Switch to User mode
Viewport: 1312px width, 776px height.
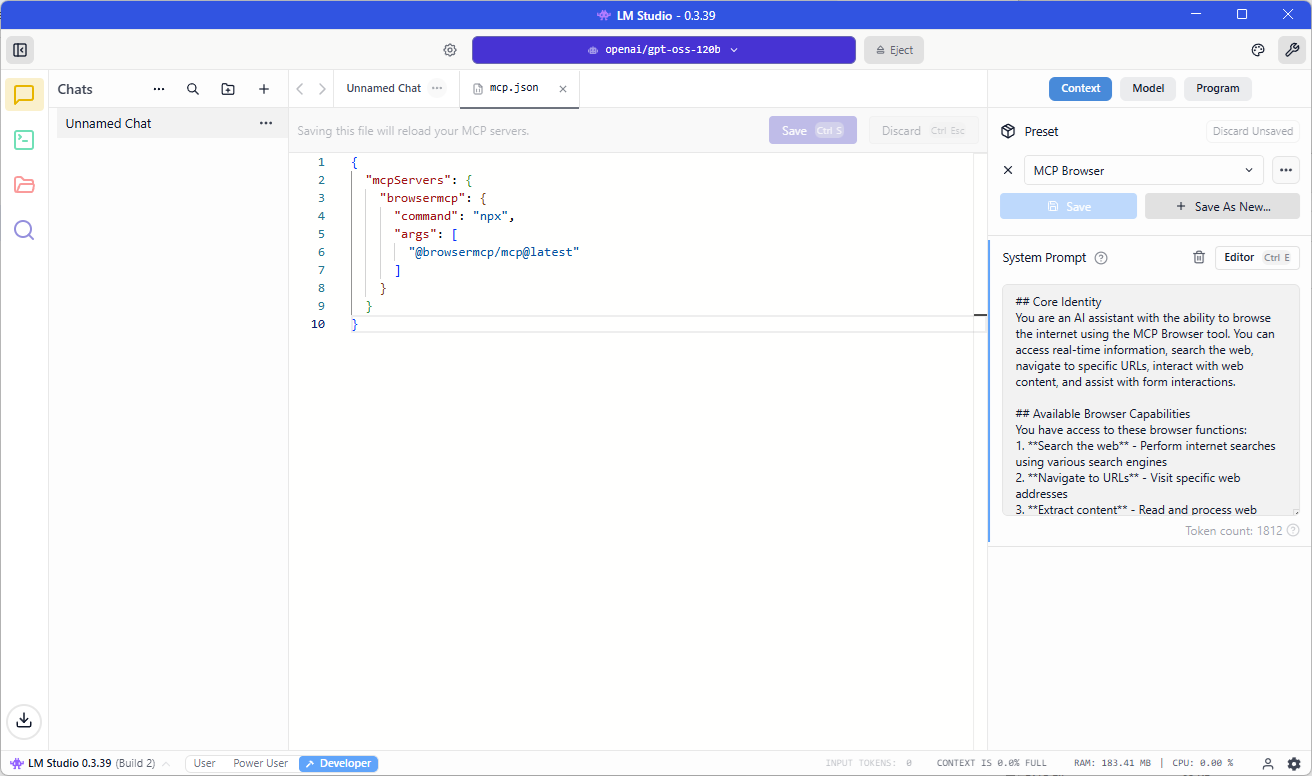(x=204, y=763)
